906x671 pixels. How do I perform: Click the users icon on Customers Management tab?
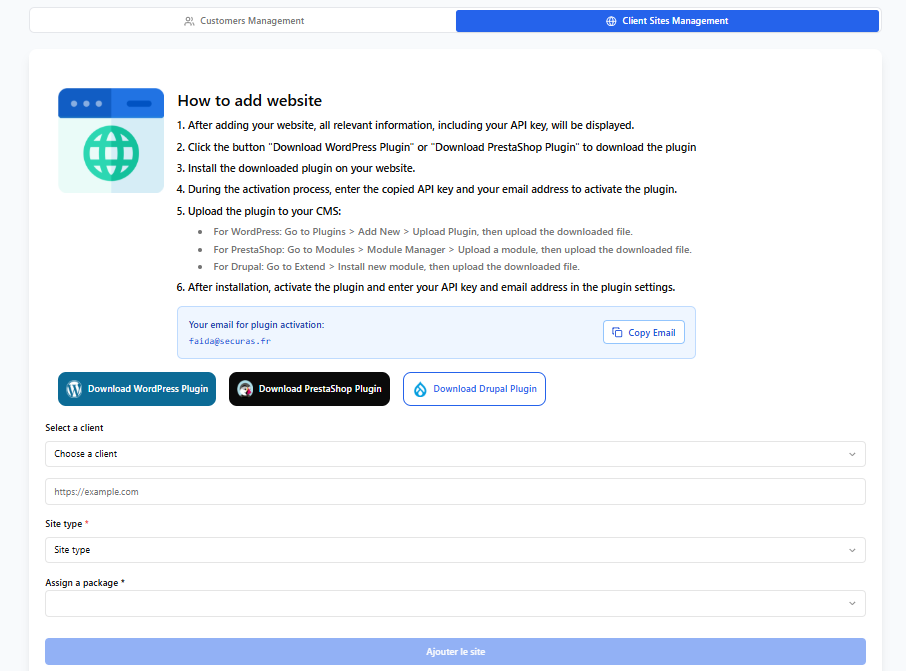(x=190, y=21)
